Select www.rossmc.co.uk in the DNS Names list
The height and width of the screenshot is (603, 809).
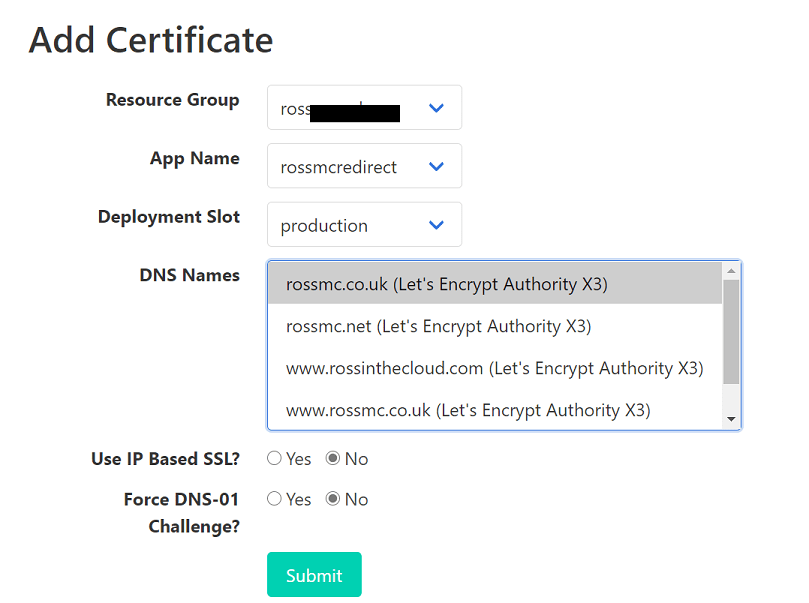point(495,410)
